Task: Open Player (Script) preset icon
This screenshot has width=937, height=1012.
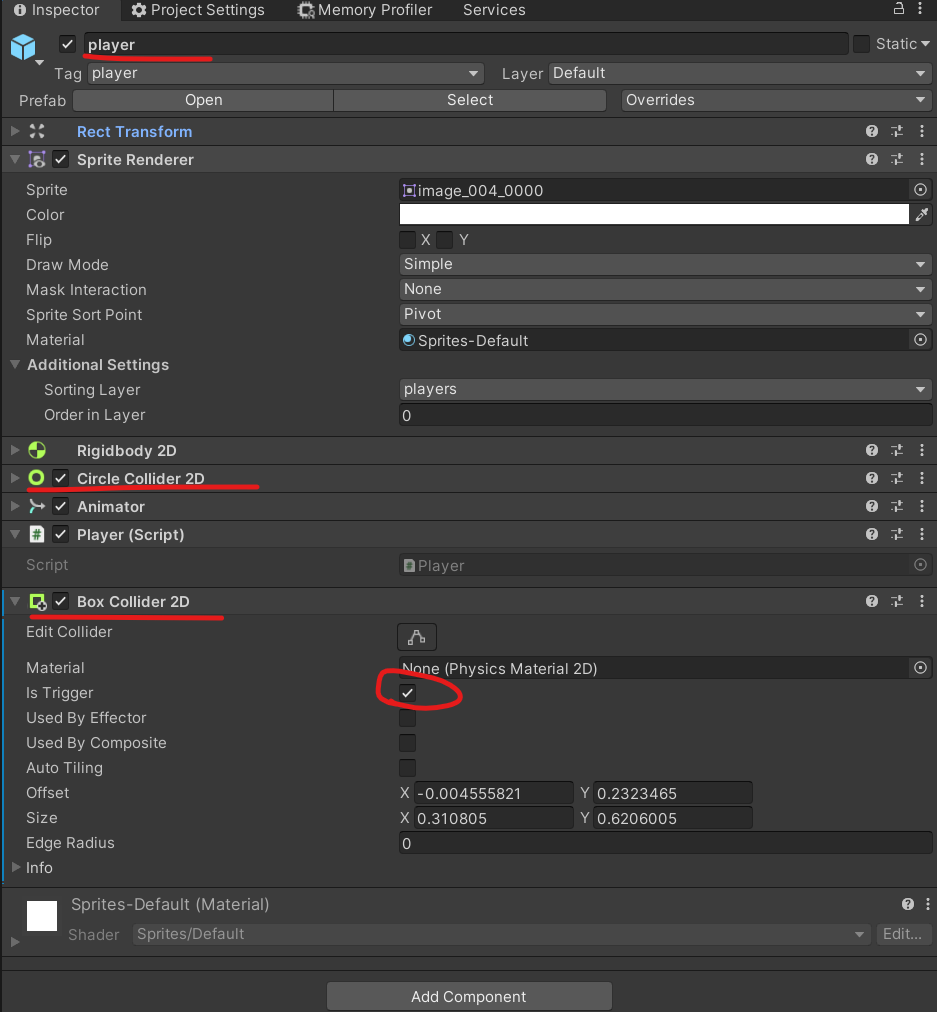Action: pos(897,534)
